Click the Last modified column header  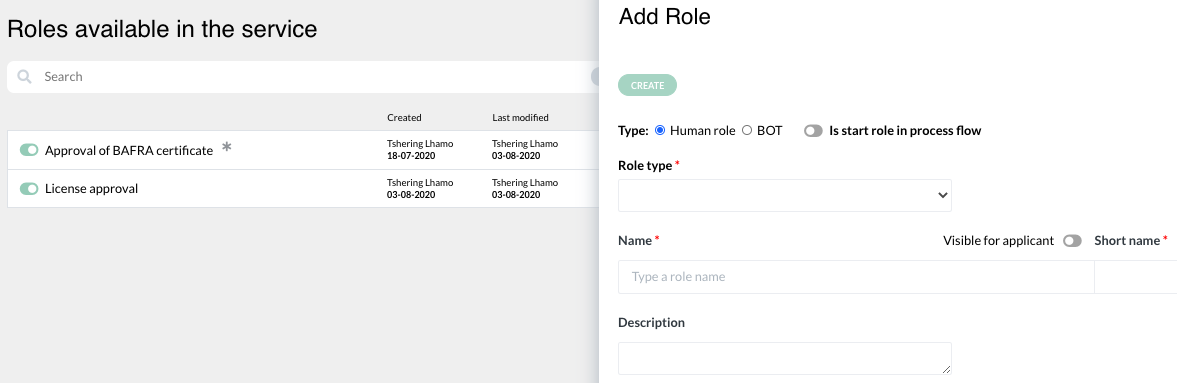(x=520, y=118)
